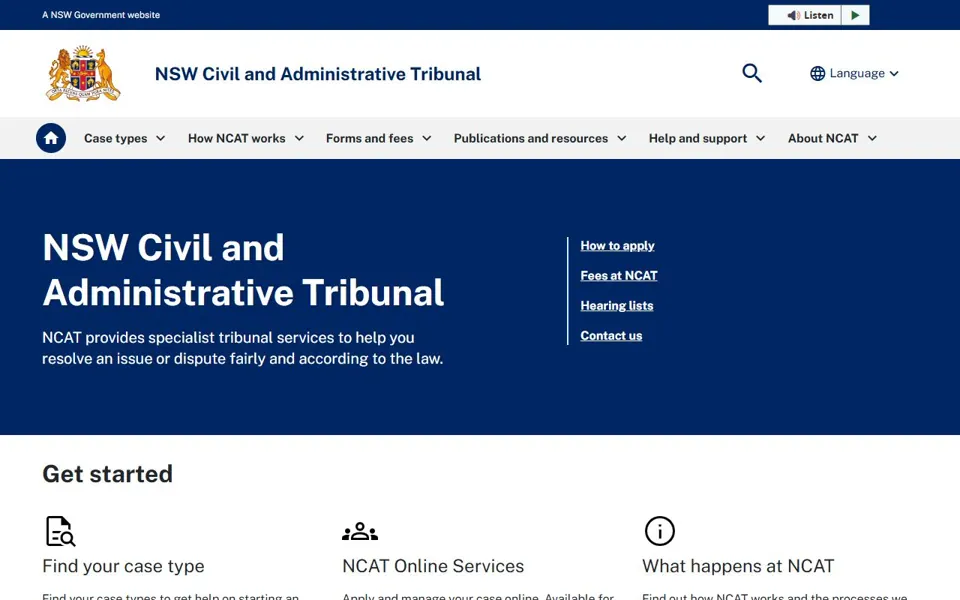Open the Contact us link
The height and width of the screenshot is (600, 960).
pos(611,336)
